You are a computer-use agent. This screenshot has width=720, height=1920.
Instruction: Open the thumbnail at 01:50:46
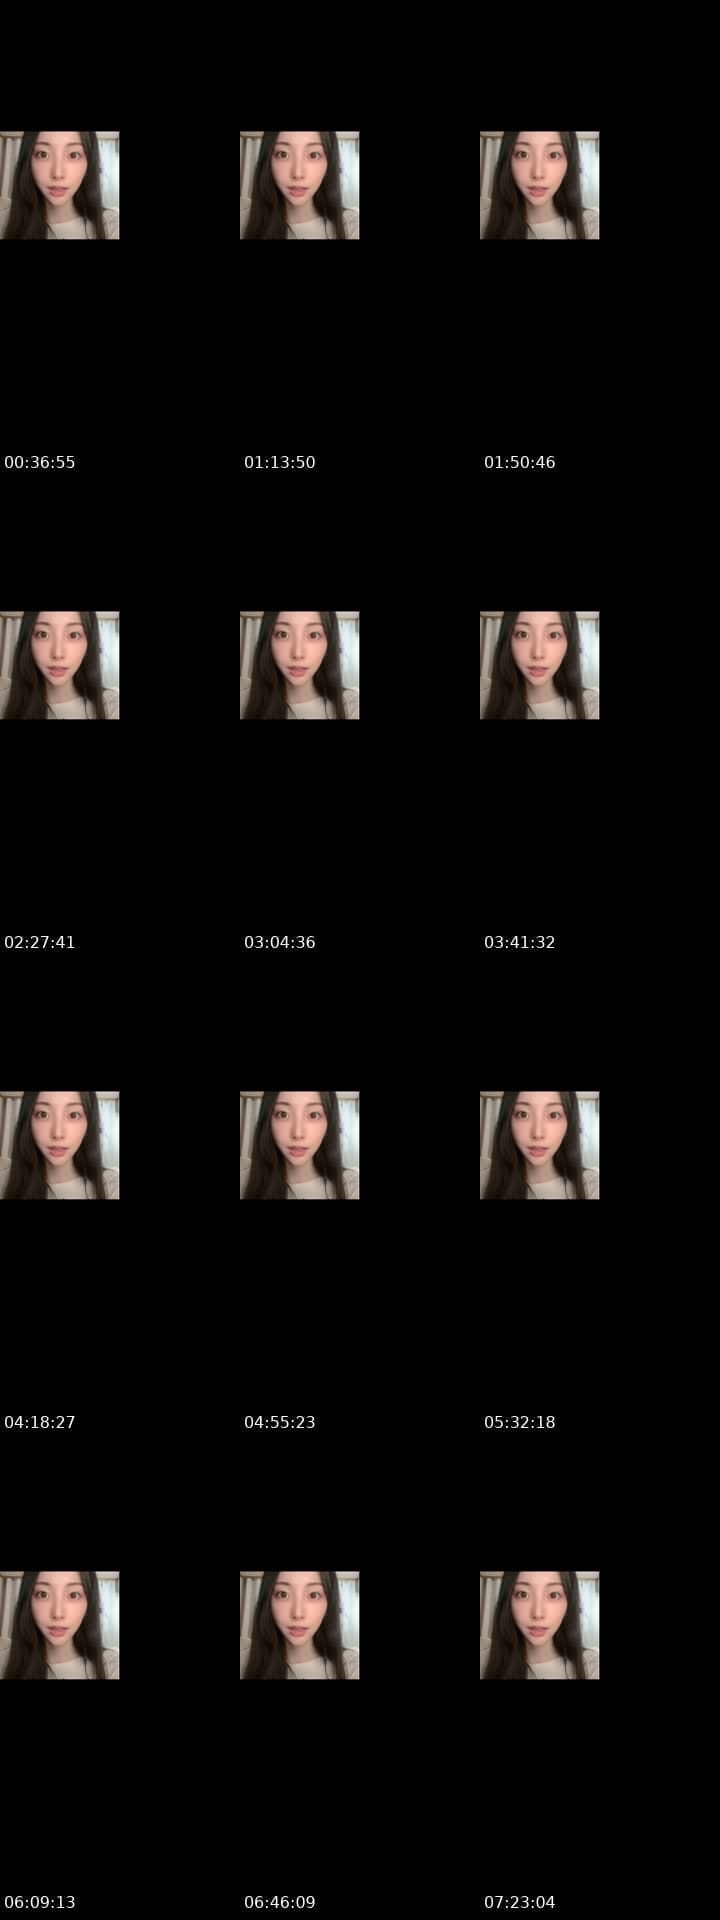[x=539, y=185]
